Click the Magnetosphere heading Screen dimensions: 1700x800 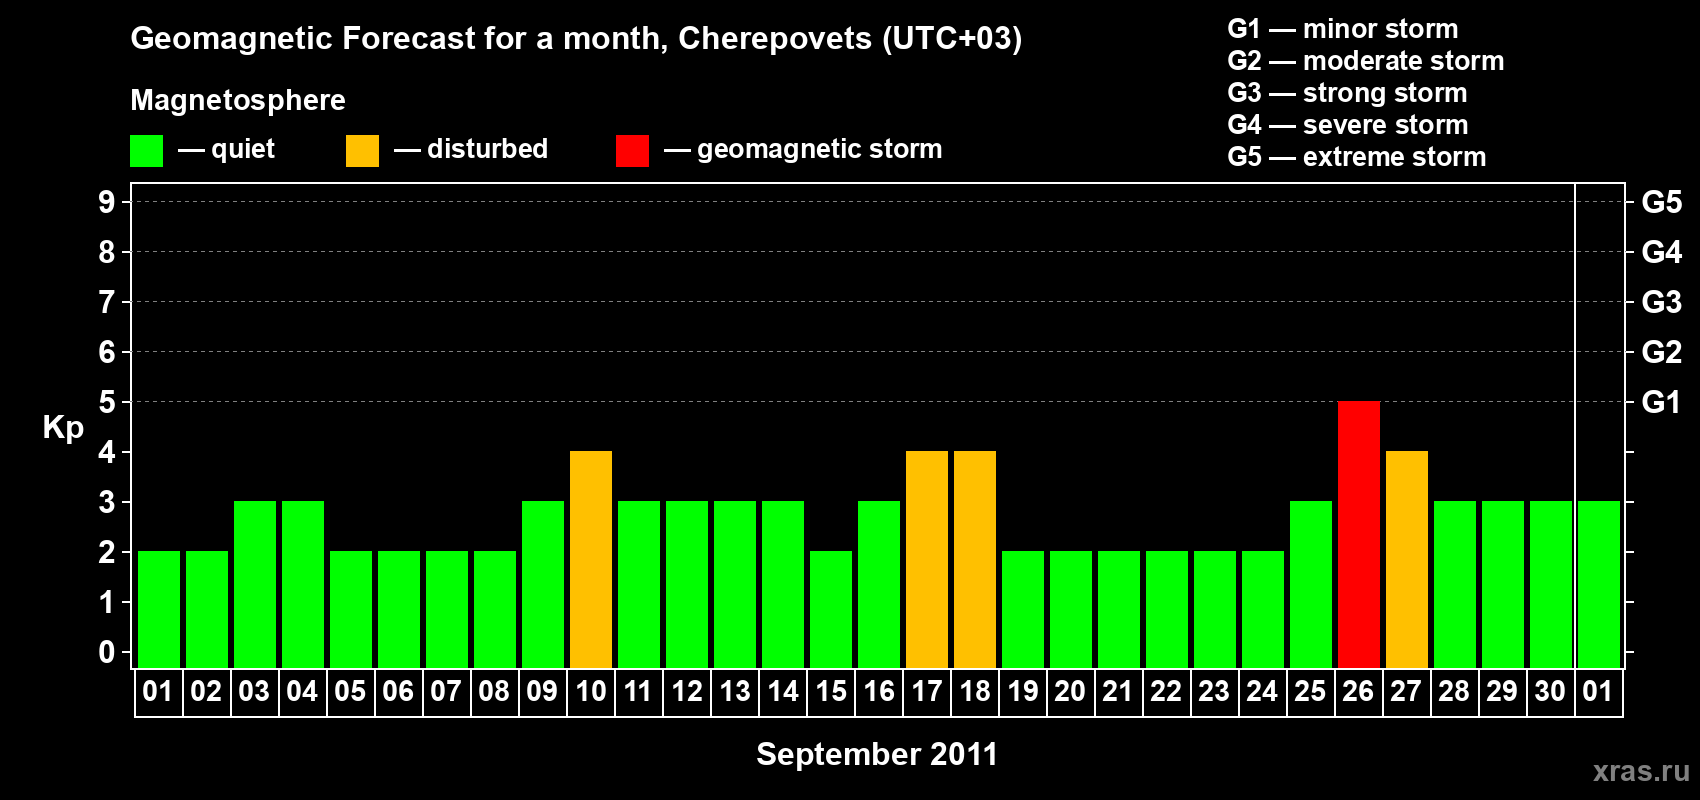[238, 100]
